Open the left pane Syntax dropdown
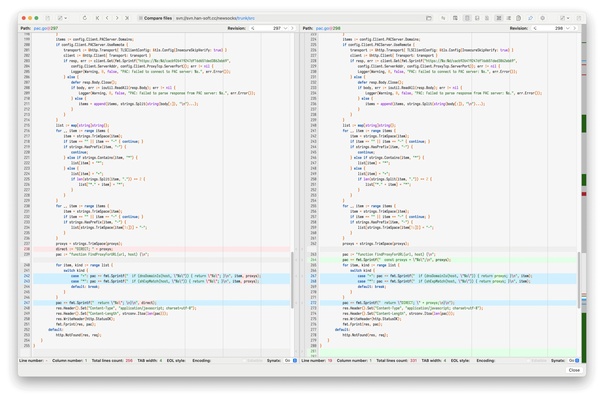 coord(291,361)
